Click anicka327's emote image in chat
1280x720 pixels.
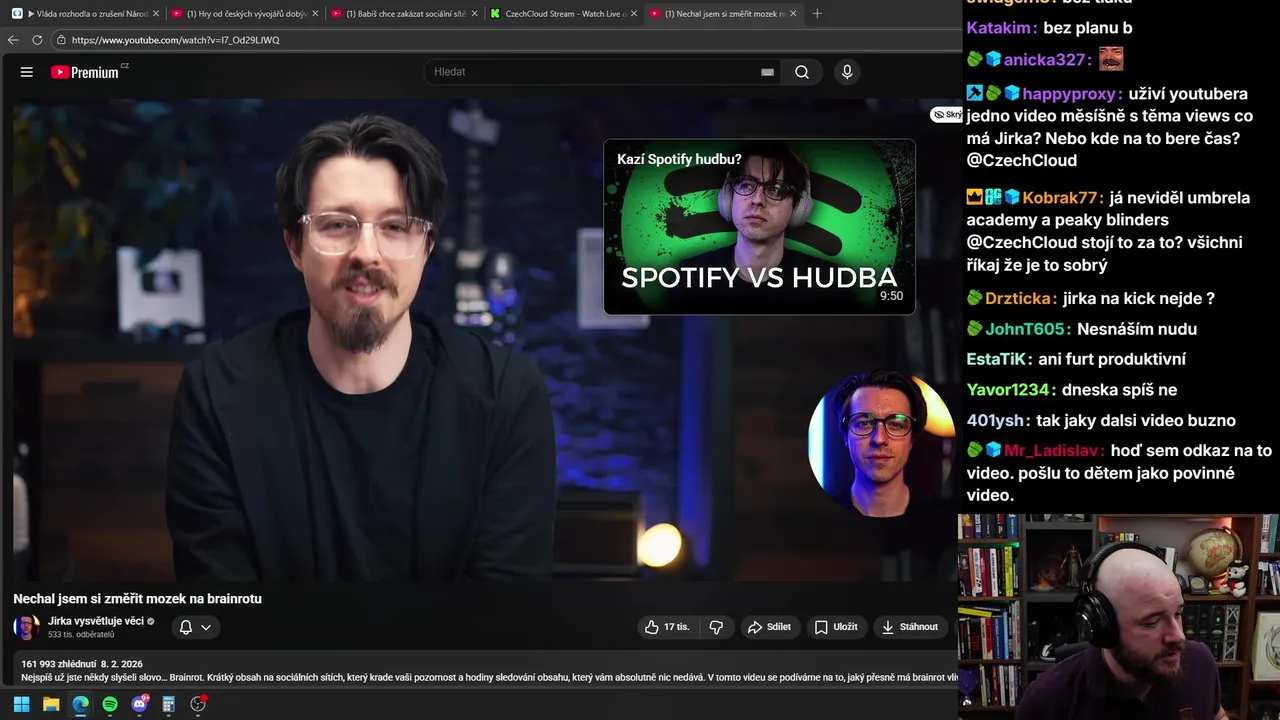[x=1111, y=59]
